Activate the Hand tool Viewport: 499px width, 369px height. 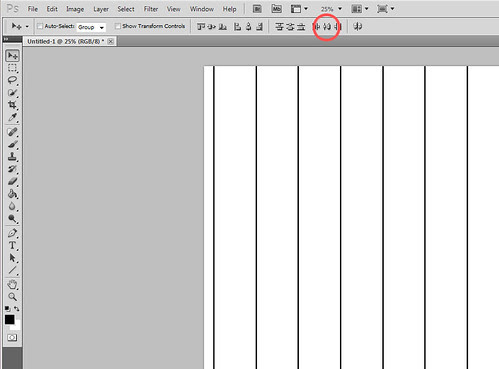(x=12, y=284)
